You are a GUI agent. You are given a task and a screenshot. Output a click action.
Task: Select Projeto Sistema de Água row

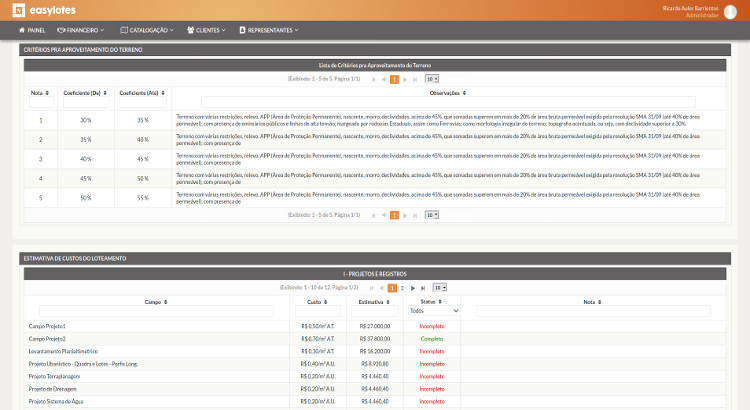click(x=375, y=401)
